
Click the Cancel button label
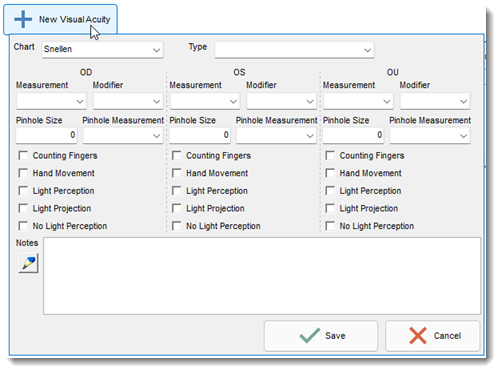(x=447, y=336)
